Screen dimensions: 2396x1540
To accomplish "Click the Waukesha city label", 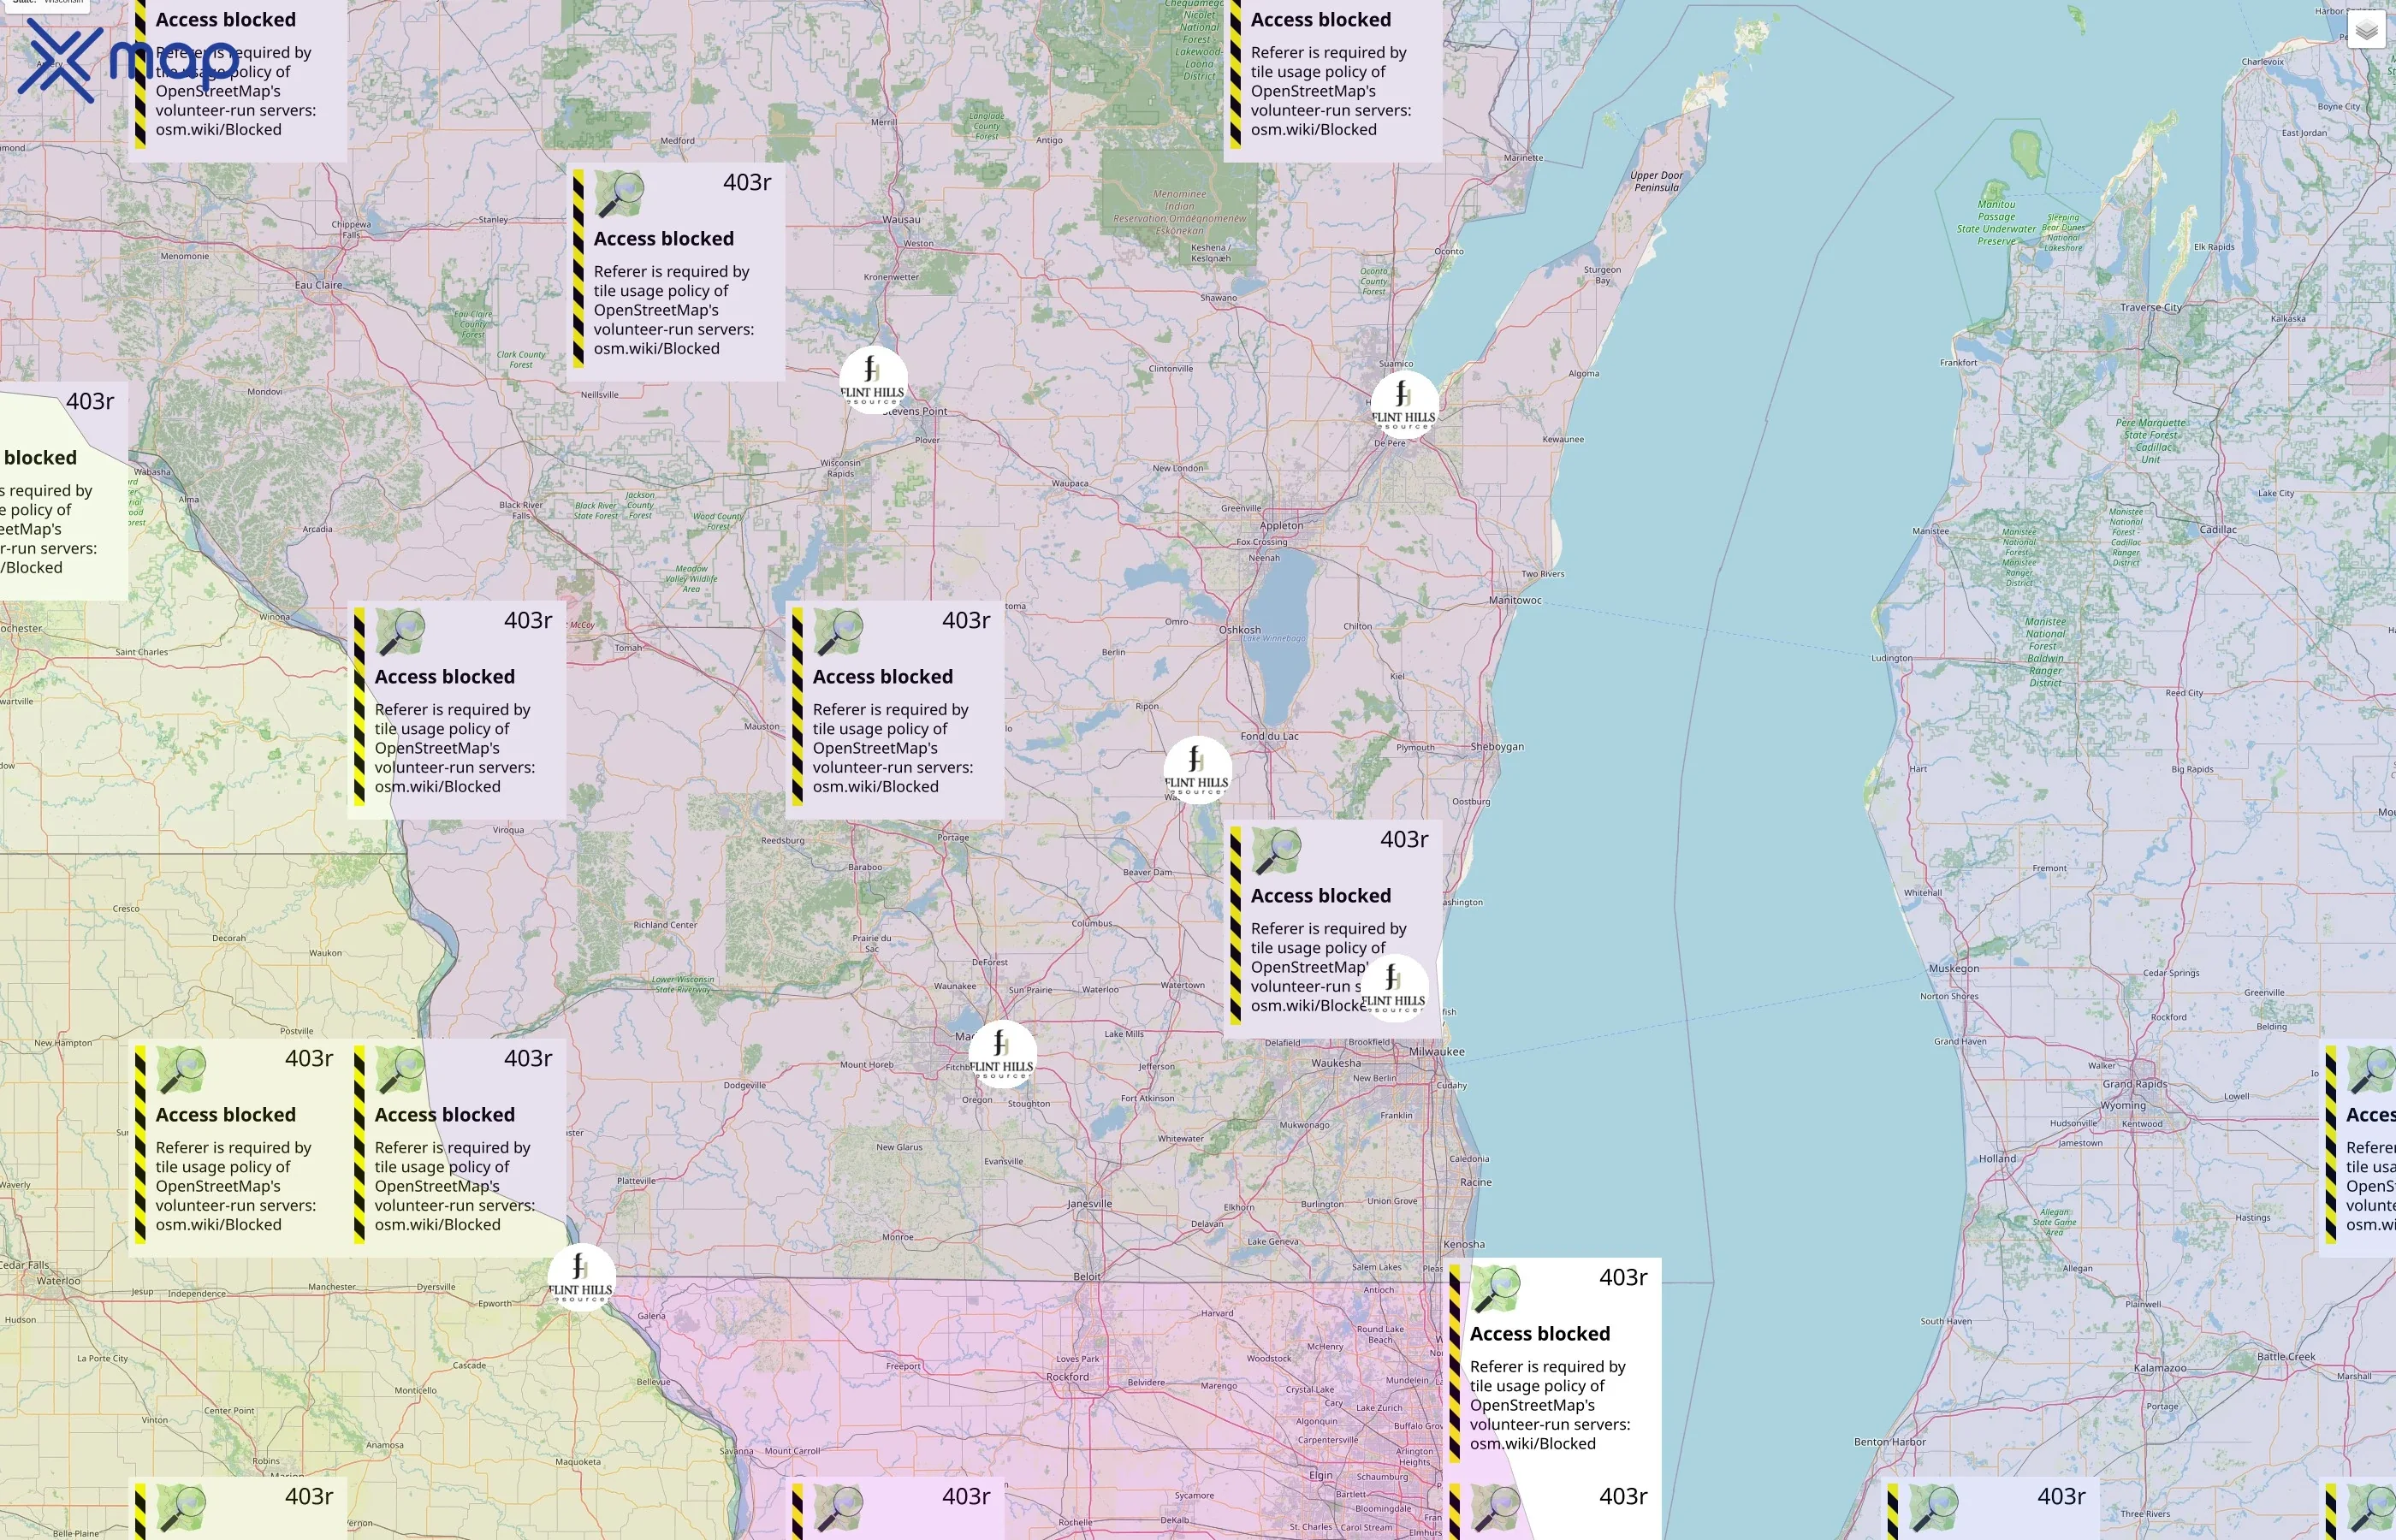I will pyautogui.click(x=1336, y=1063).
